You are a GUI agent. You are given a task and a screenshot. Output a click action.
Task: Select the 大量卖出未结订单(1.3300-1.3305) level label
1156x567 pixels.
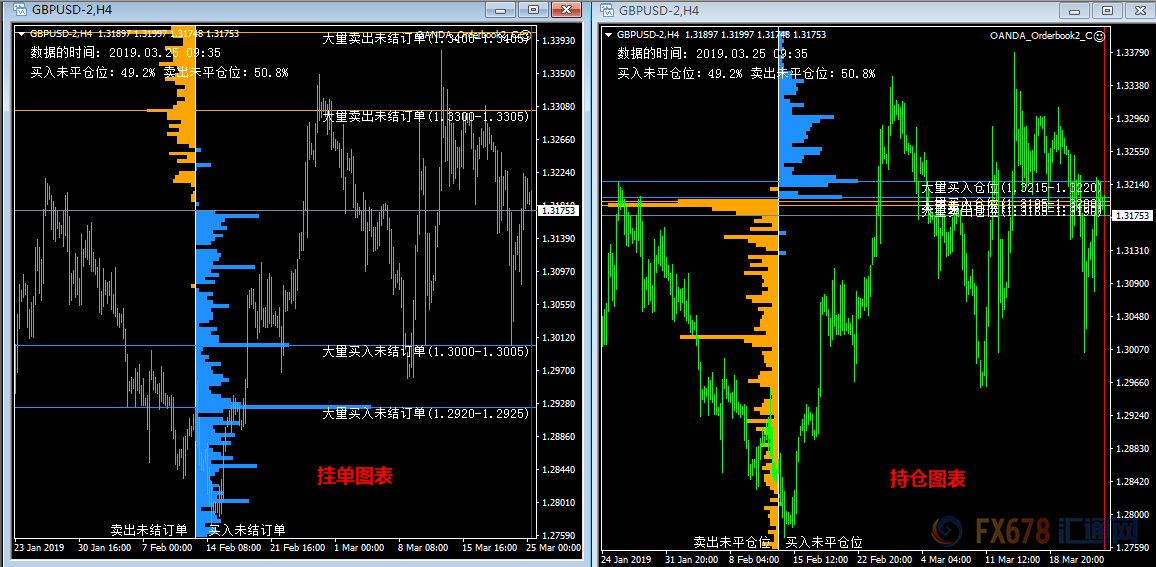tap(425, 117)
